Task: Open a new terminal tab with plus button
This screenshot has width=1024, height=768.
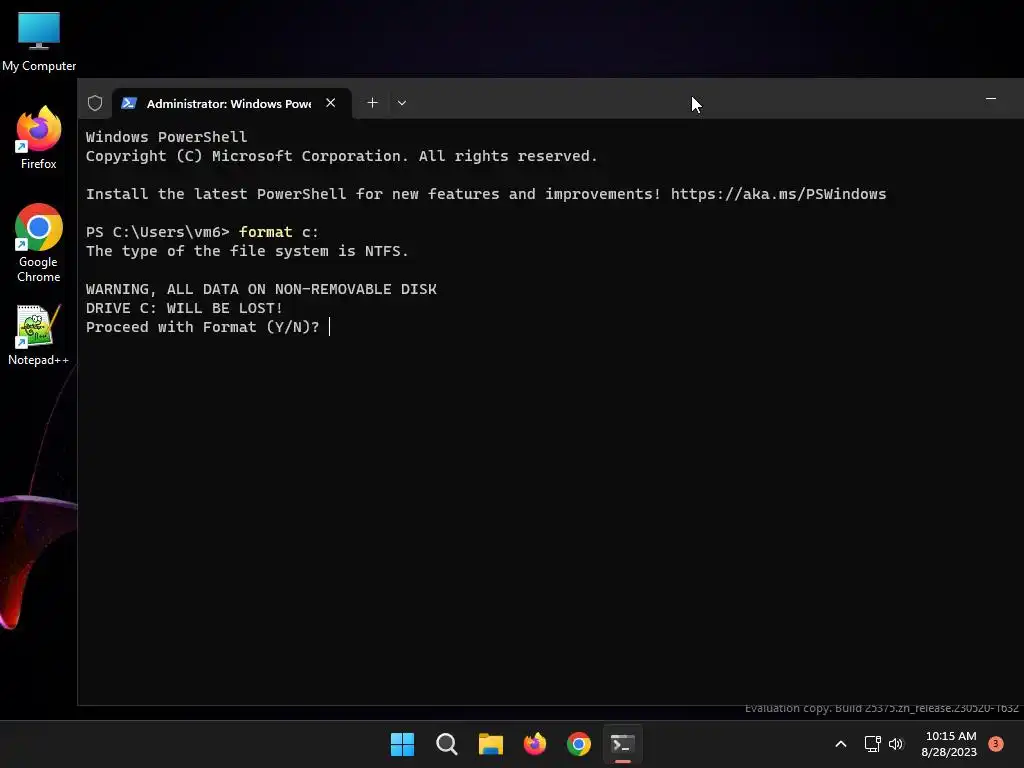Action: pyautogui.click(x=372, y=103)
